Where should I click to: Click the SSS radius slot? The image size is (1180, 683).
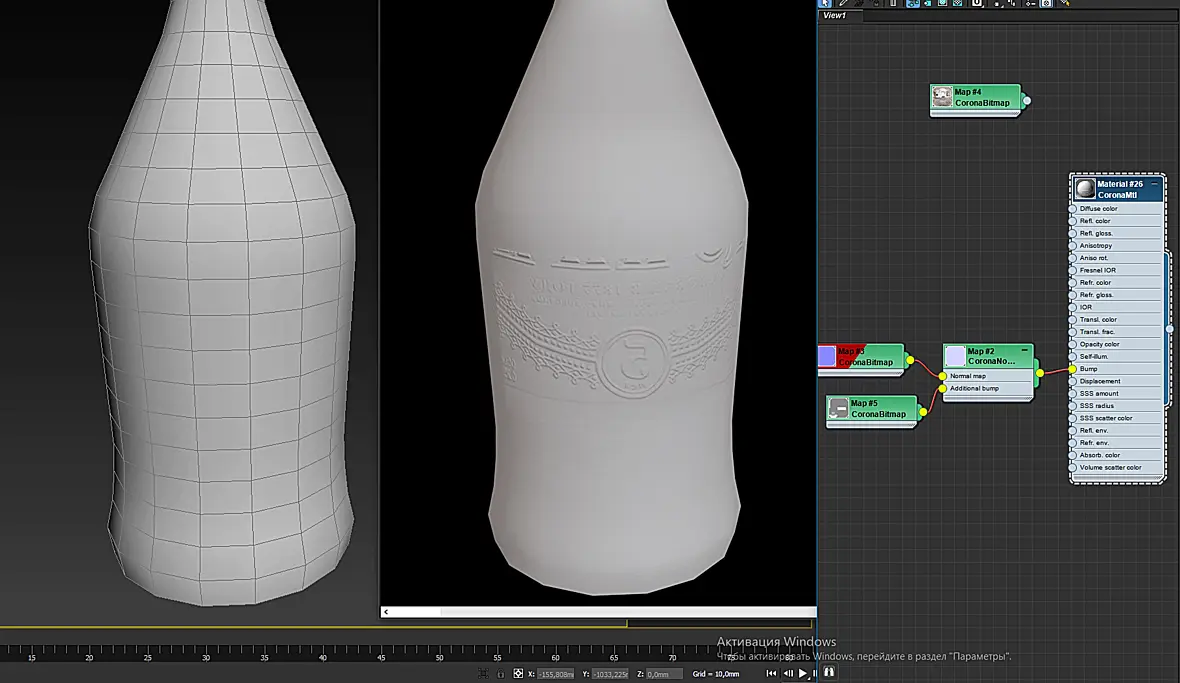(1117, 406)
